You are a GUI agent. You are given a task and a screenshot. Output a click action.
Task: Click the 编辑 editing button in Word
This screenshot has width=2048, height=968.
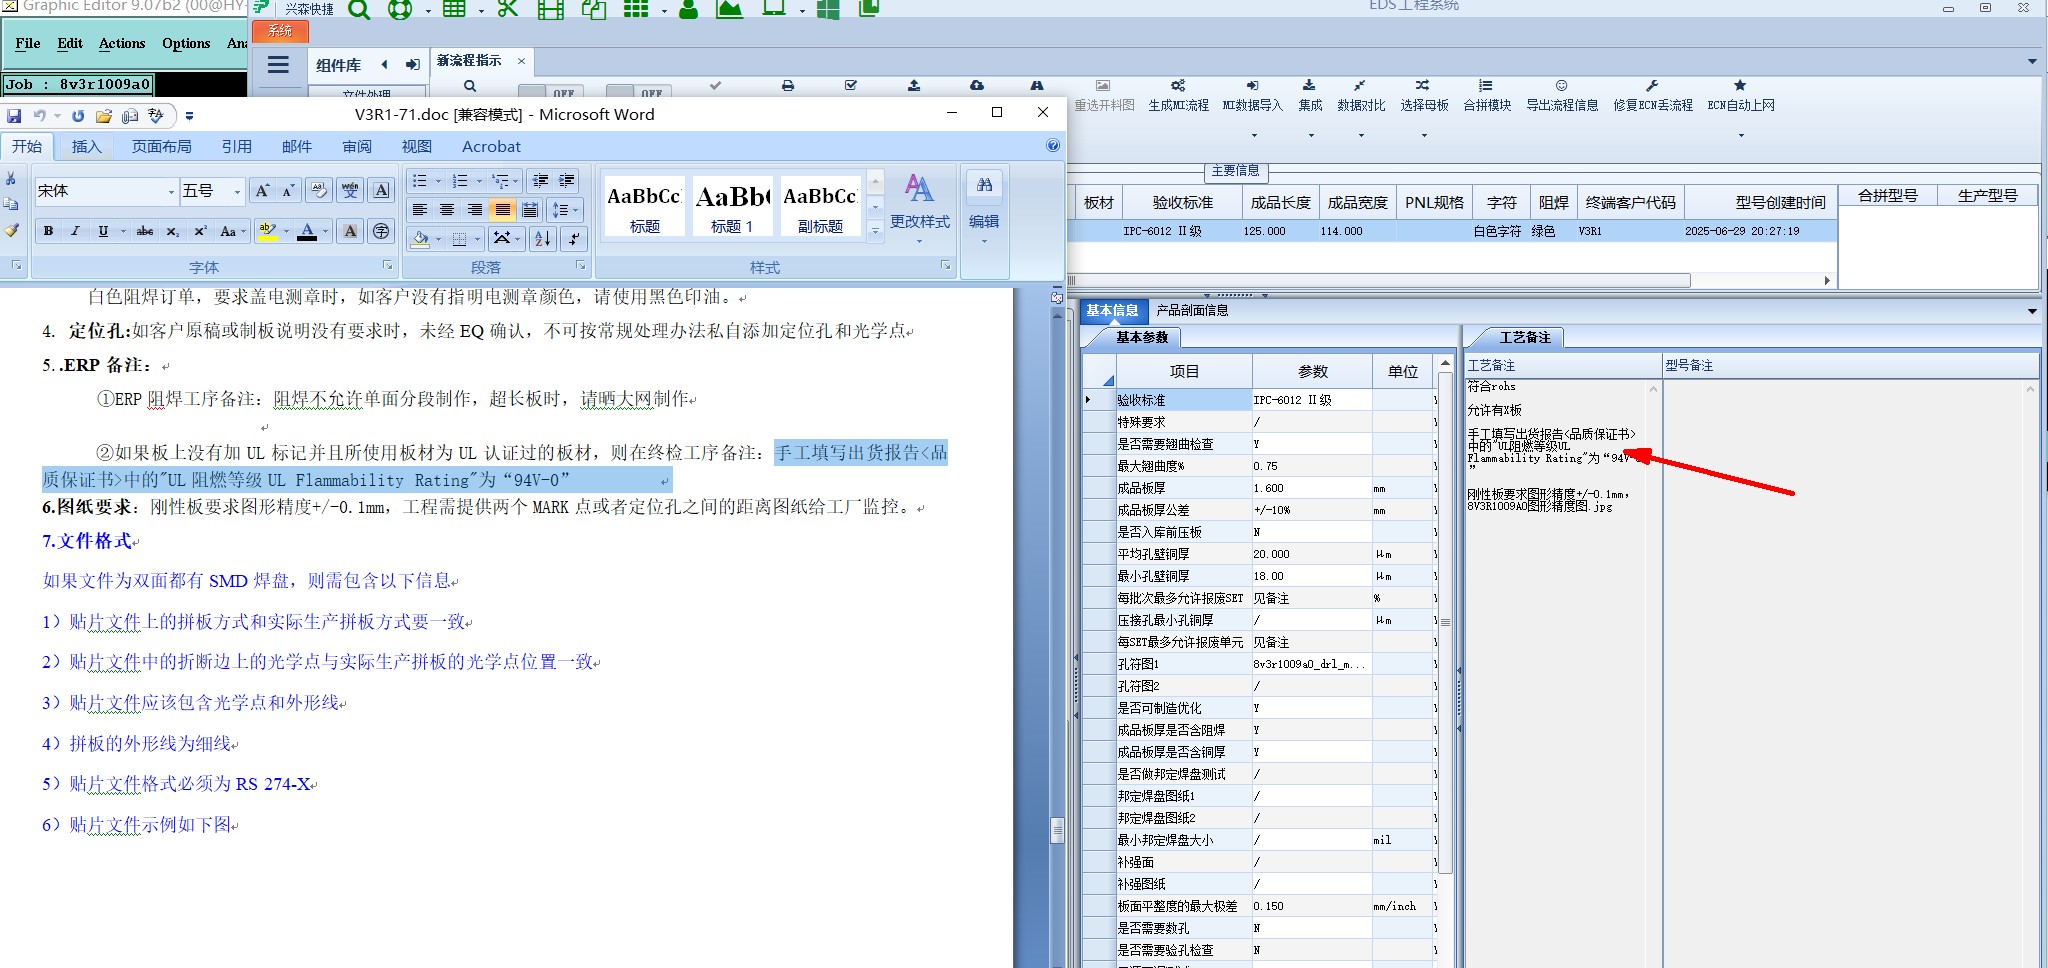(984, 208)
